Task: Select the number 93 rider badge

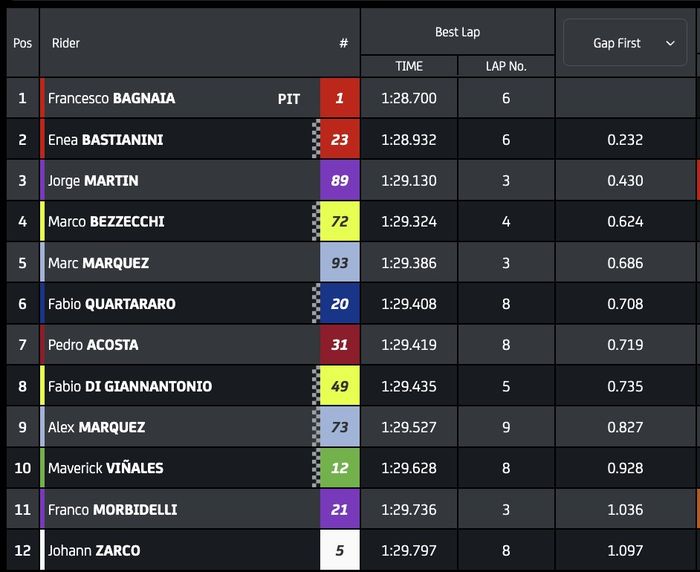Action: pos(340,263)
